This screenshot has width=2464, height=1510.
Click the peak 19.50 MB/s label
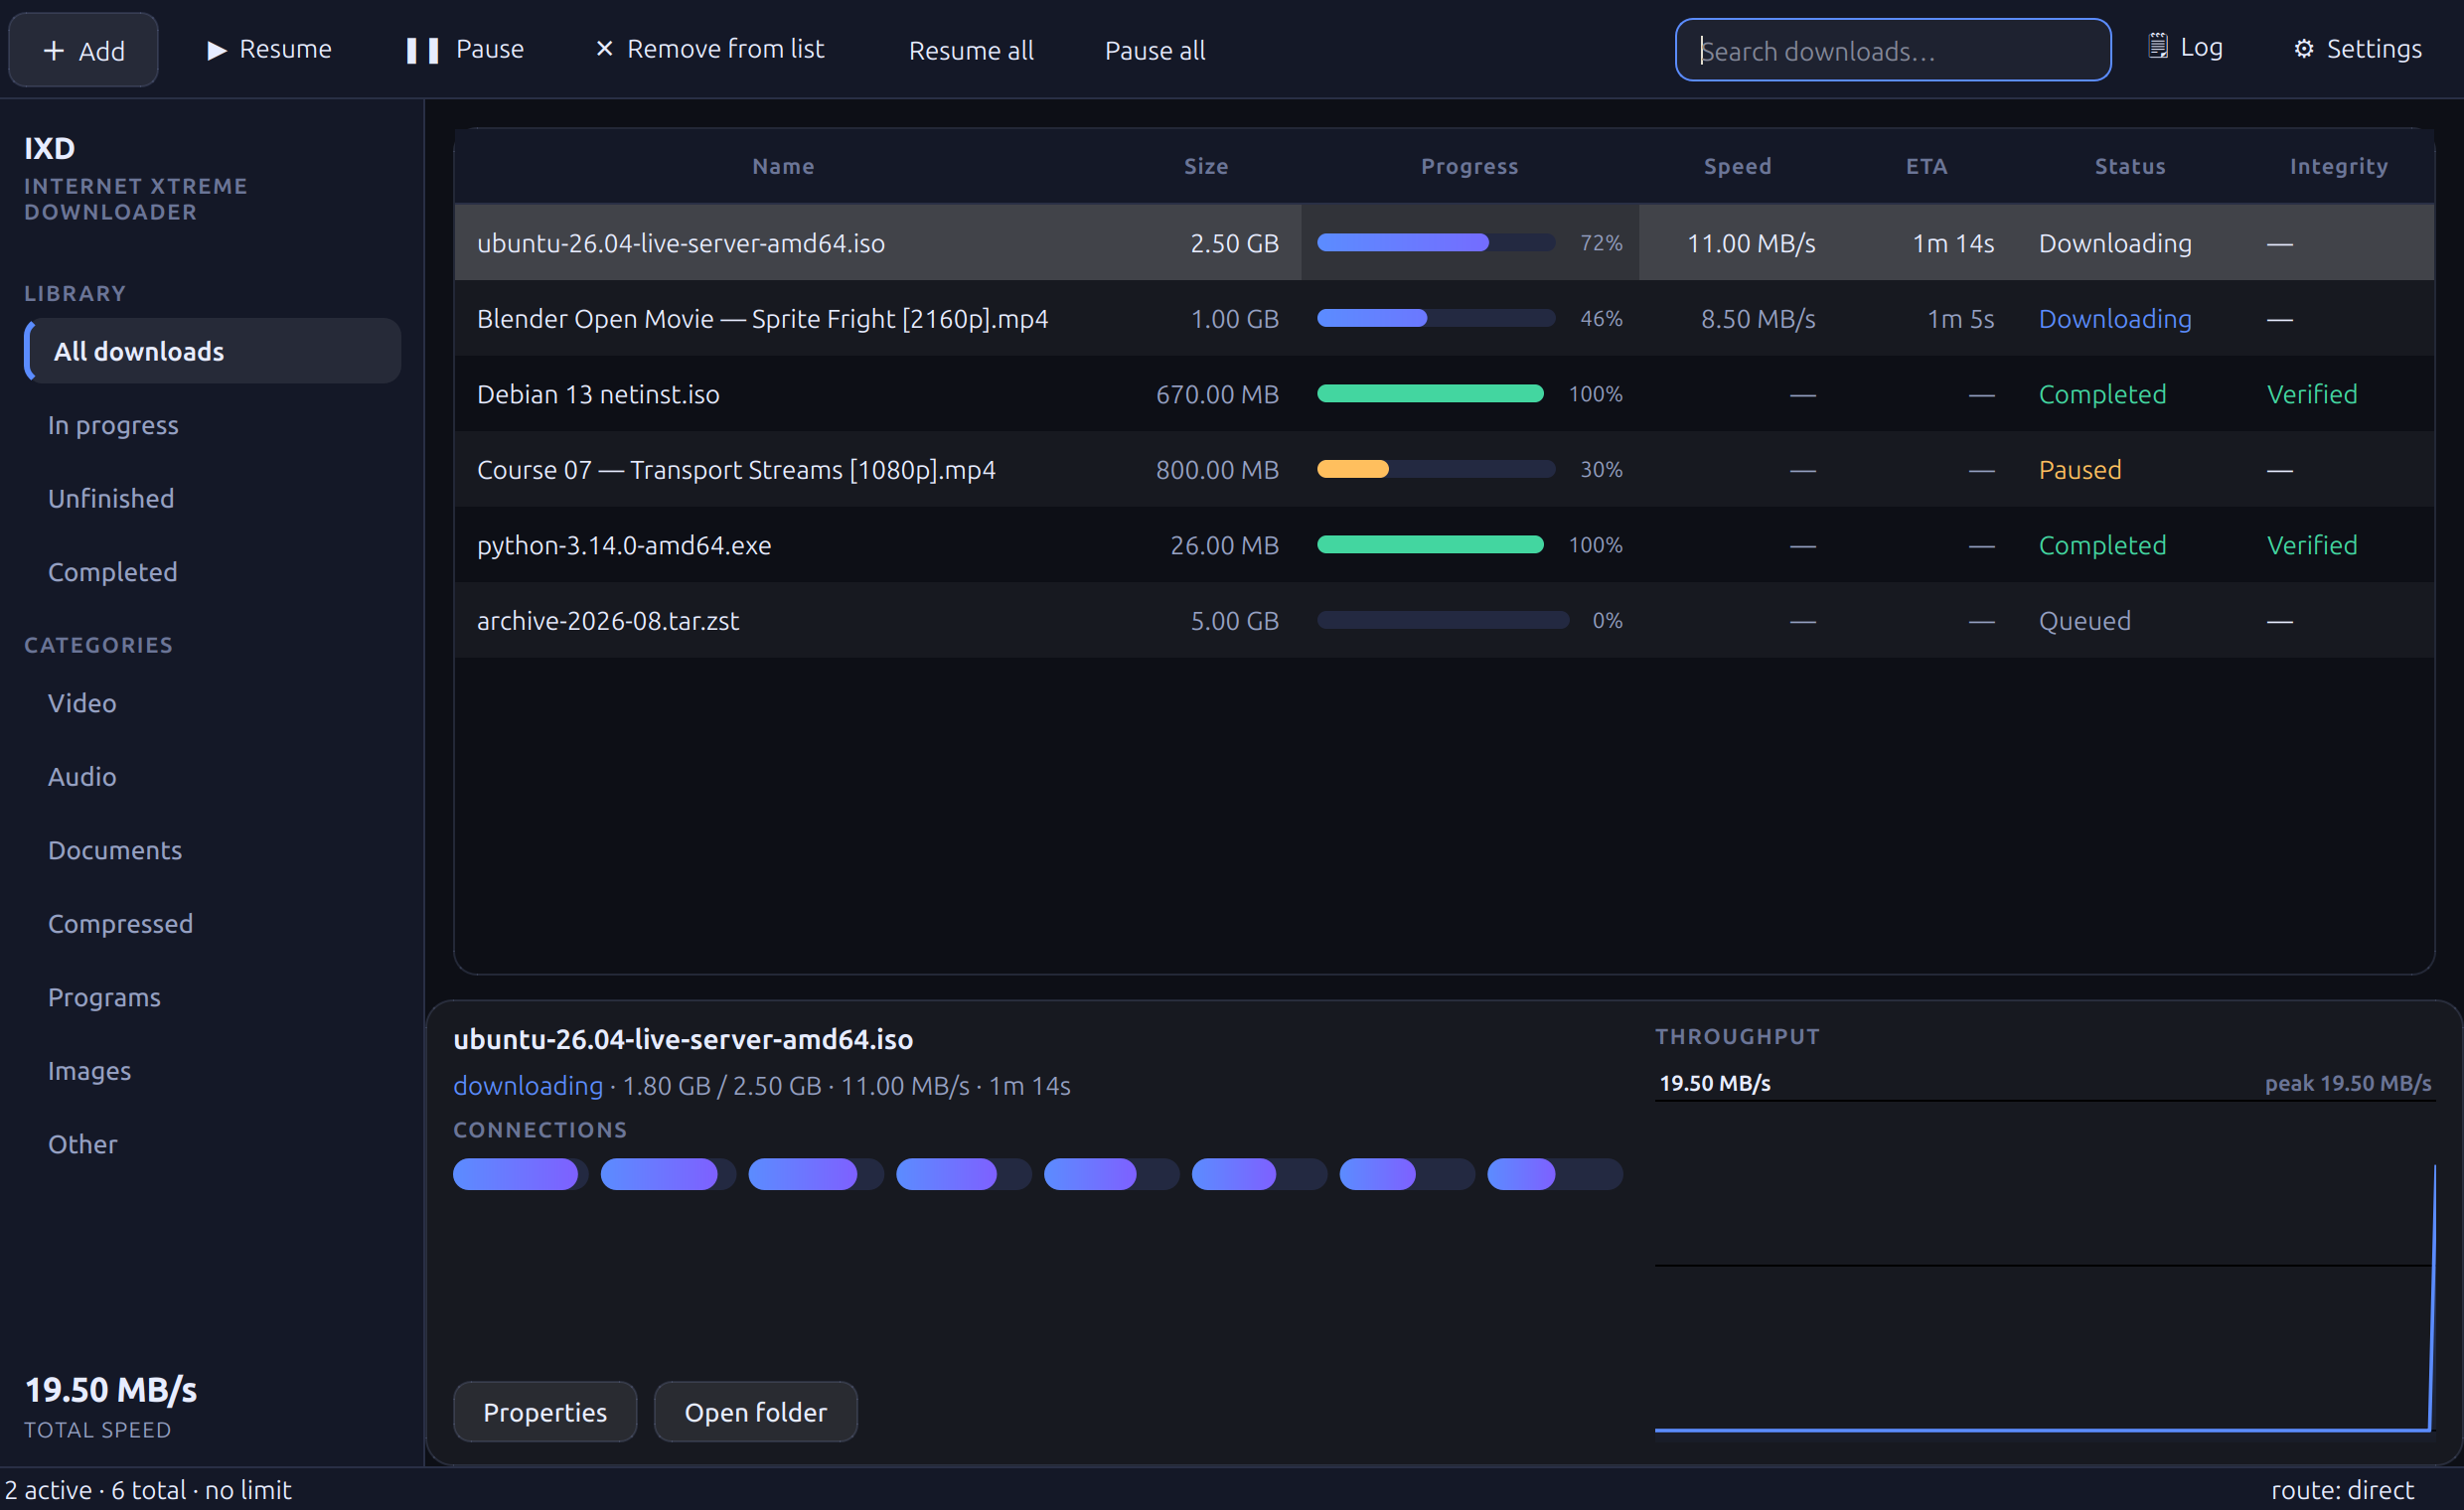[2347, 1083]
